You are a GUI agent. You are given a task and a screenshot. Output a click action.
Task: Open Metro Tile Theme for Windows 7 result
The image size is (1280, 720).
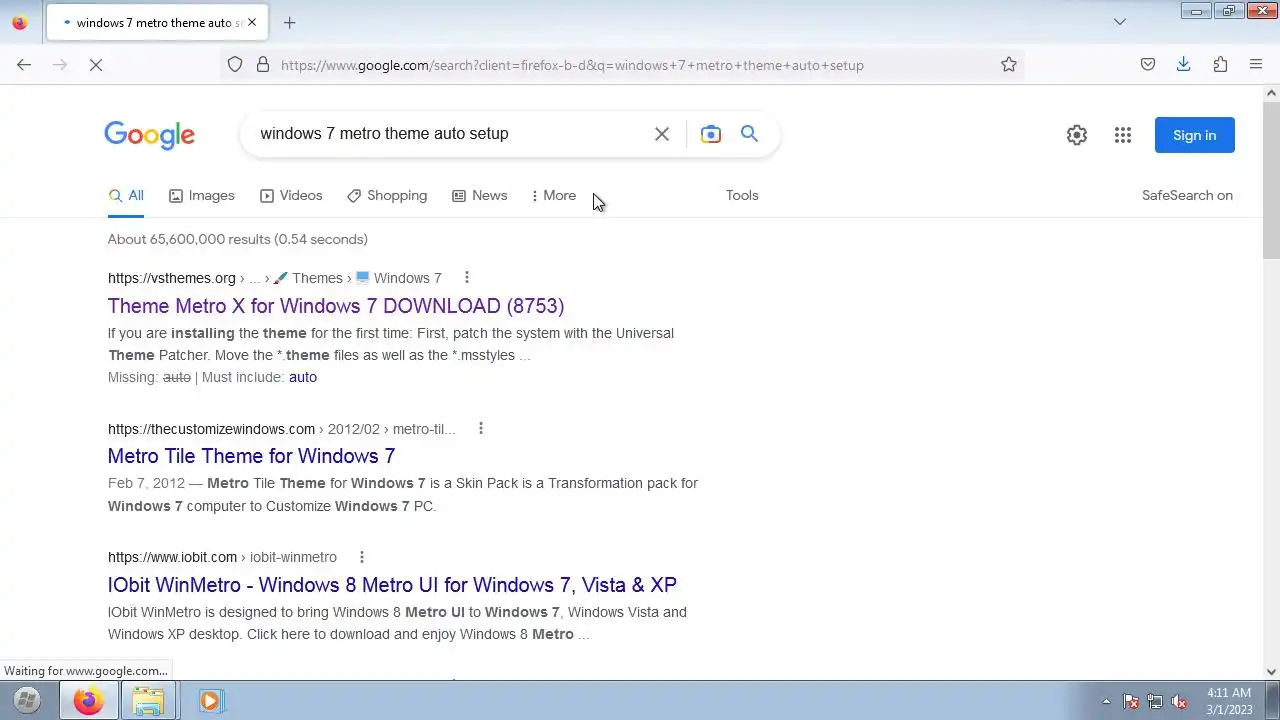click(251, 456)
